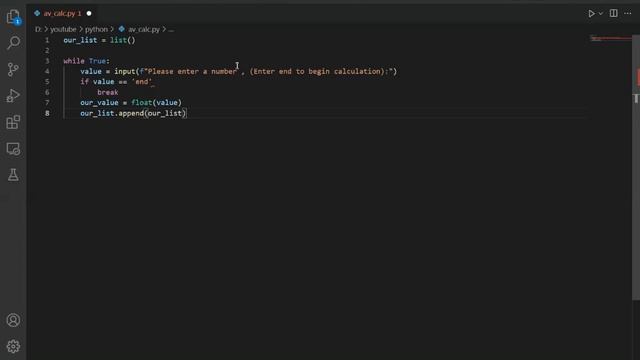Image resolution: width=640 pixels, height=360 pixels.
Task: Open Run and Debug view icon
Action: point(13,96)
